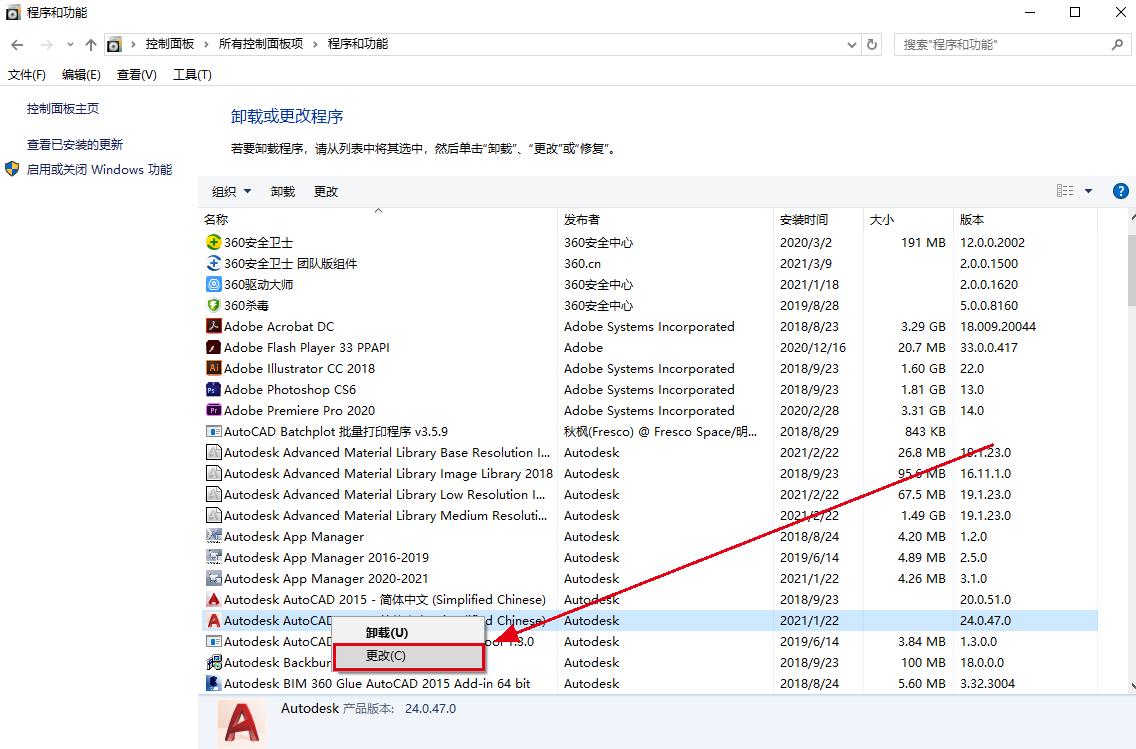Choose 更改(C) from the context menu
Screen dimensions: 1136x749
pos(409,656)
